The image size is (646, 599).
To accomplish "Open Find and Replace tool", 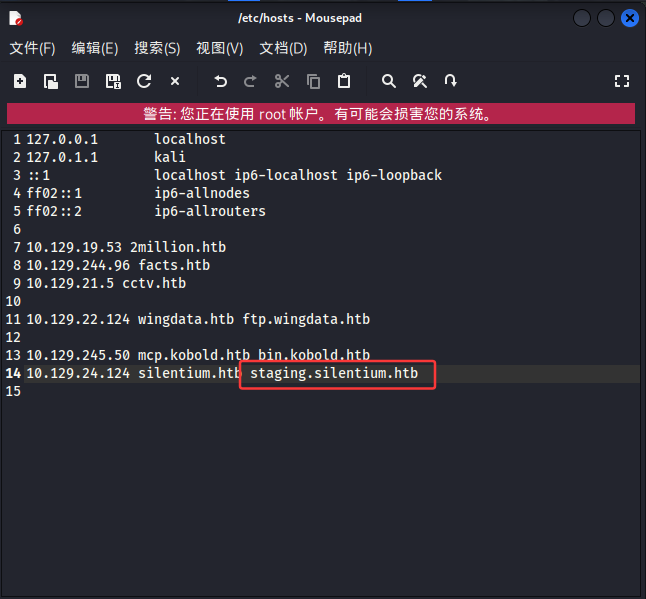I will tap(420, 81).
